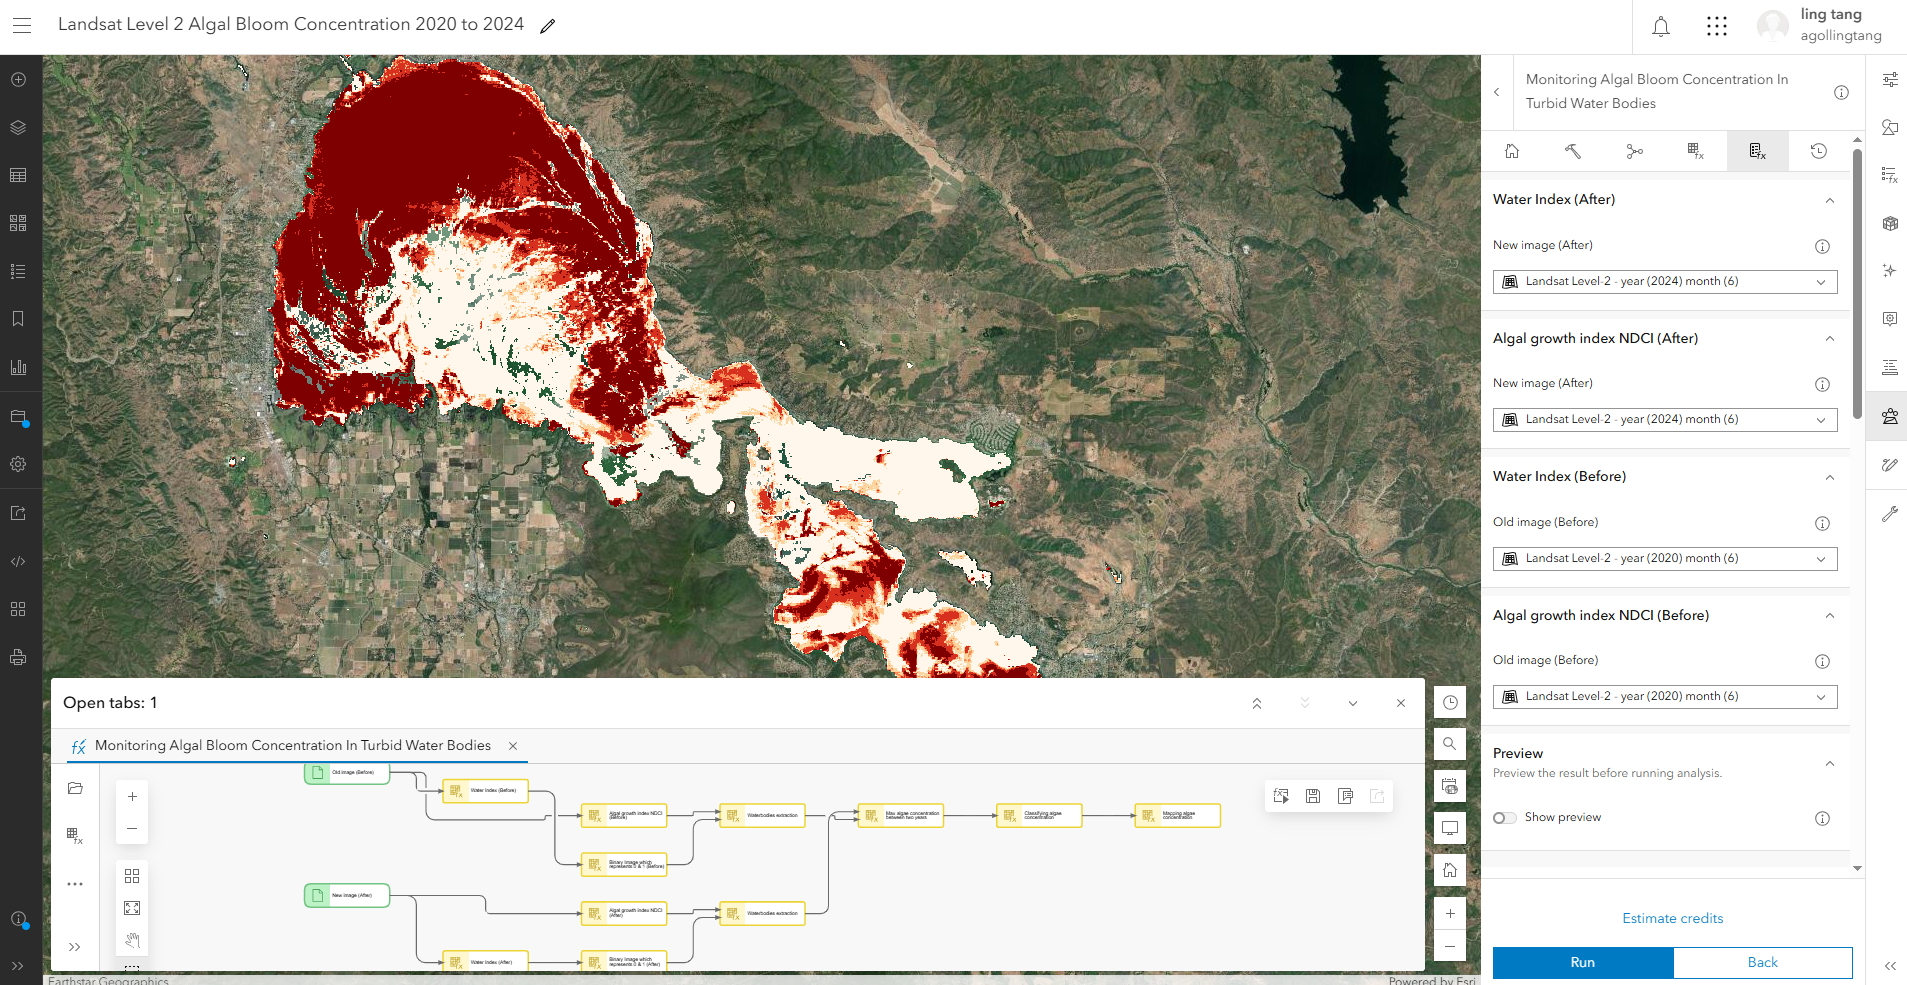
Task: Open the Charts panel in left sidebar
Action: [x=18, y=367]
